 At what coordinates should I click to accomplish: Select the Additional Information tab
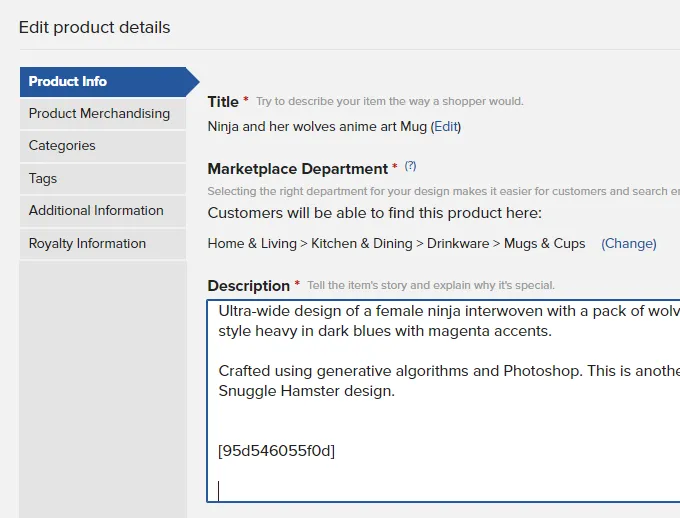coord(96,211)
